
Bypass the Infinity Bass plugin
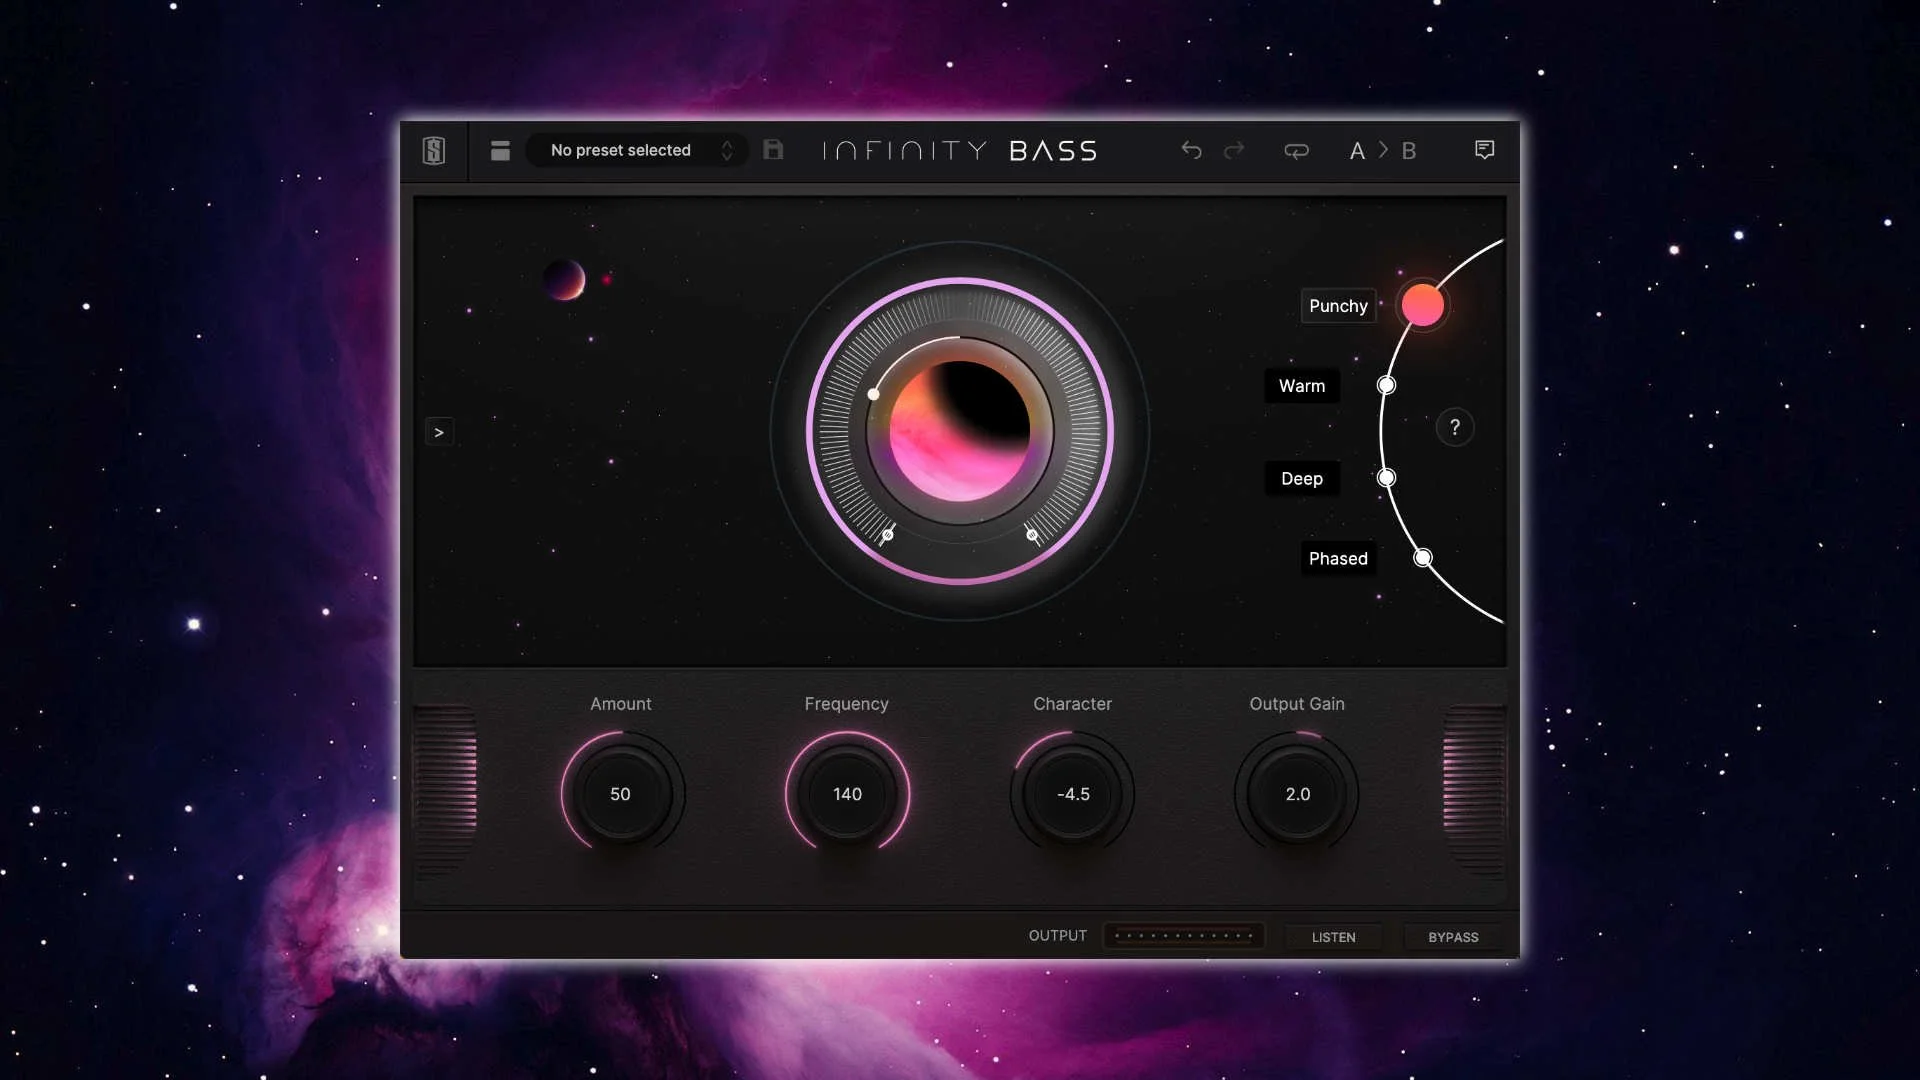tap(1452, 937)
